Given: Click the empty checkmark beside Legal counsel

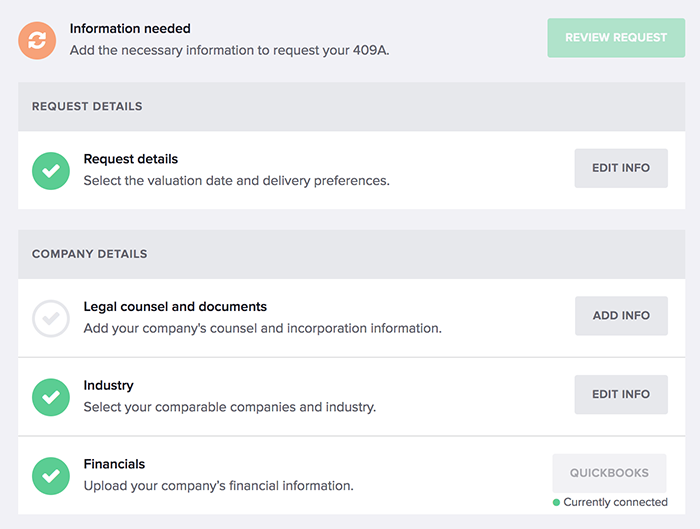Looking at the screenshot, I should point(51,318).
